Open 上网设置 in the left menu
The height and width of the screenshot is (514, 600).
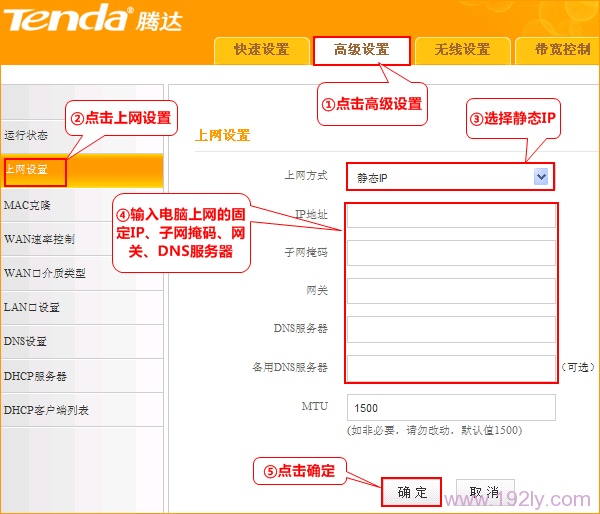[28, 170]
